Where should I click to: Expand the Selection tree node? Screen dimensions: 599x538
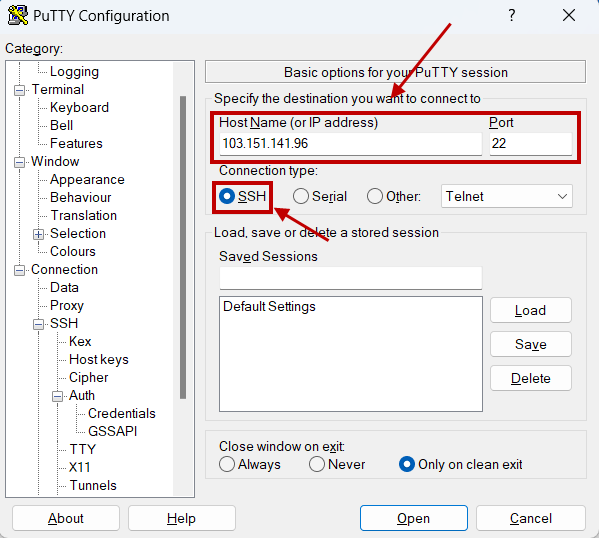click(x=38, y=234)
